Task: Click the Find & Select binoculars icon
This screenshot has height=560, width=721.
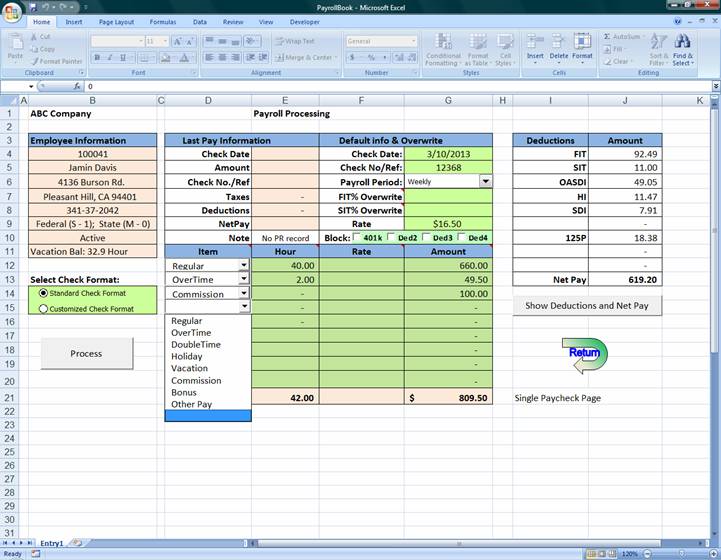Action: pos(683,43)
